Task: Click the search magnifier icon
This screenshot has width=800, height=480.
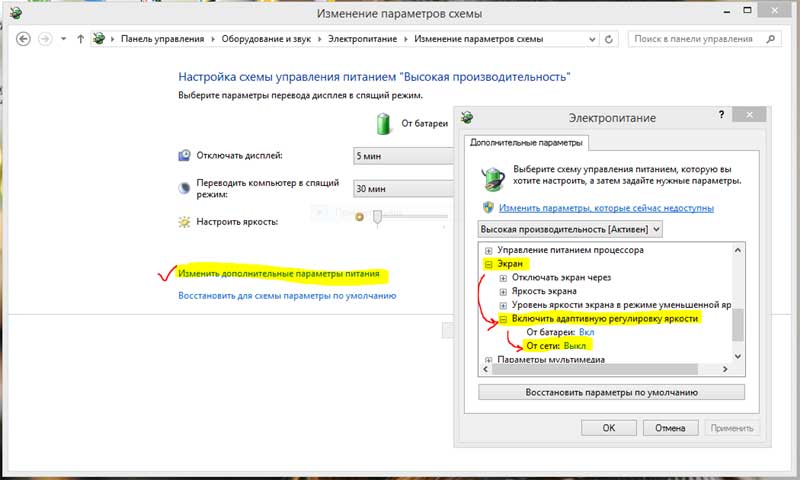Action: (770, 39)
